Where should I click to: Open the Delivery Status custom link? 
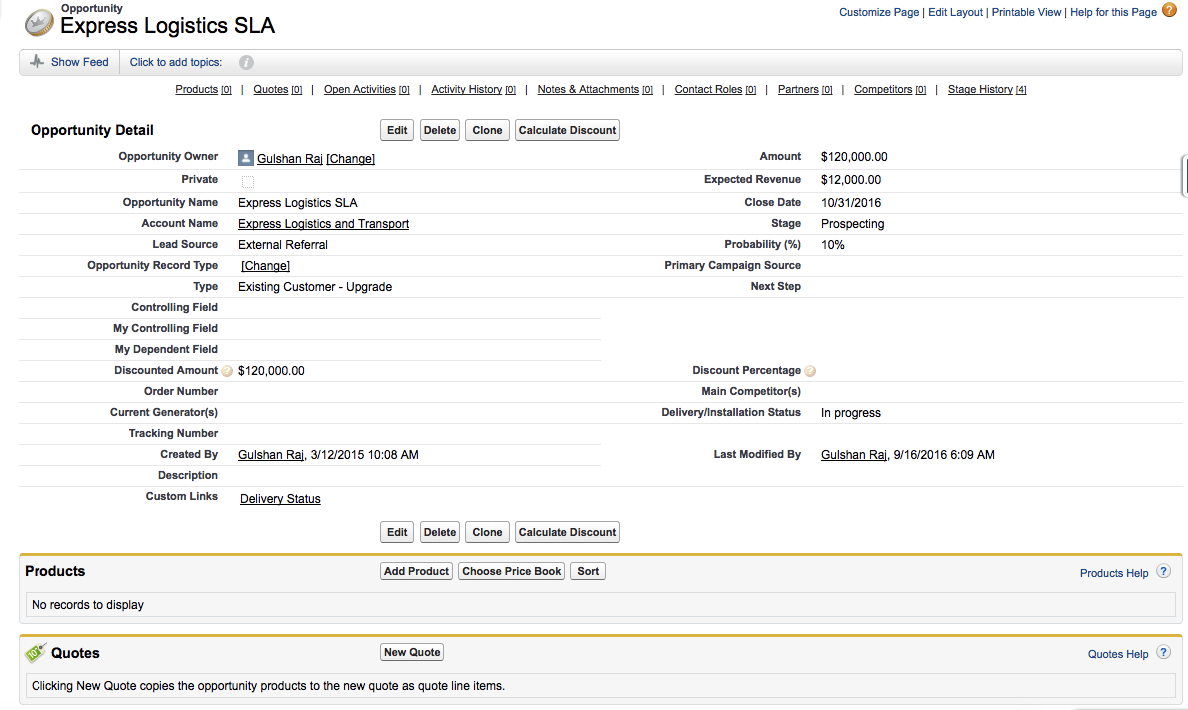[279, 498]
